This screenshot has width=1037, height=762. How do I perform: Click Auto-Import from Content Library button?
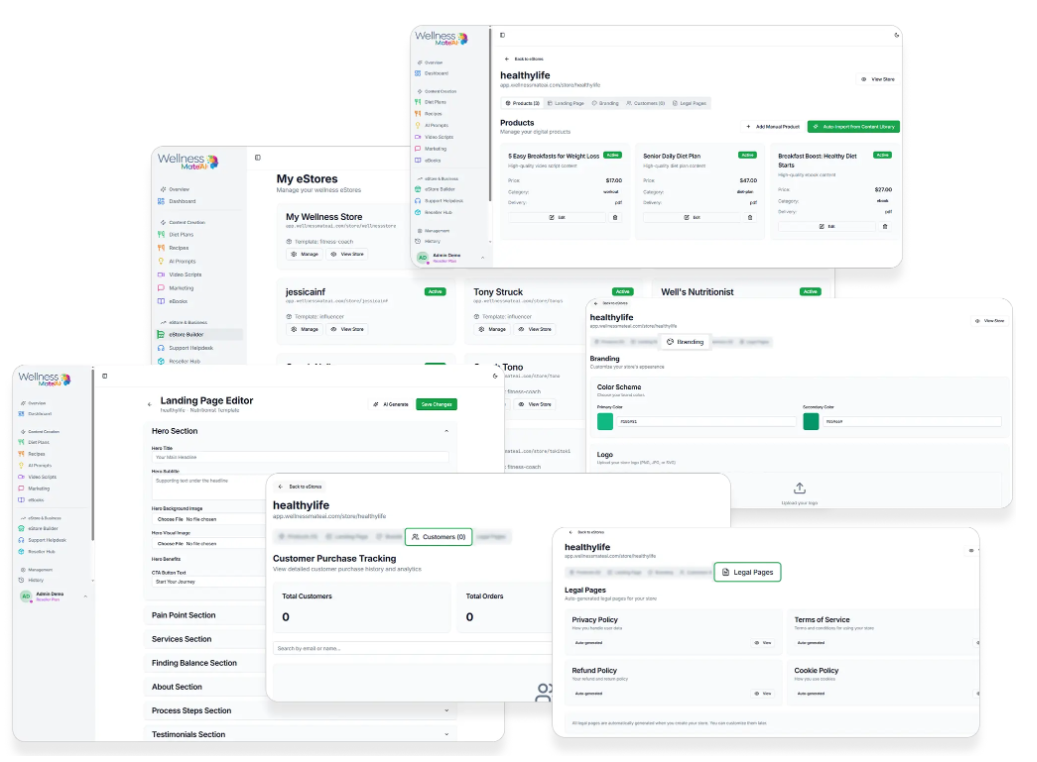click(x=853, y=126)
